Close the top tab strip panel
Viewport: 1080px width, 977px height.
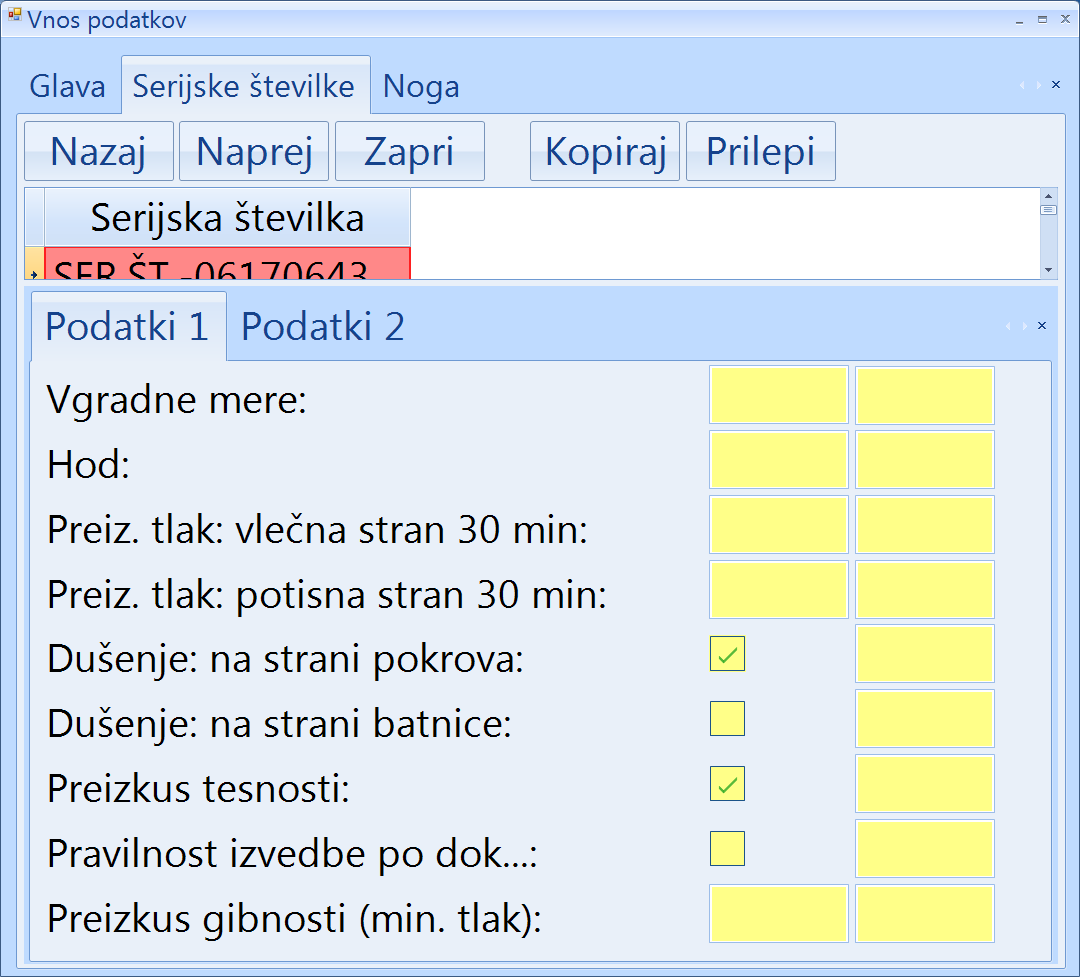(1055, 85)
